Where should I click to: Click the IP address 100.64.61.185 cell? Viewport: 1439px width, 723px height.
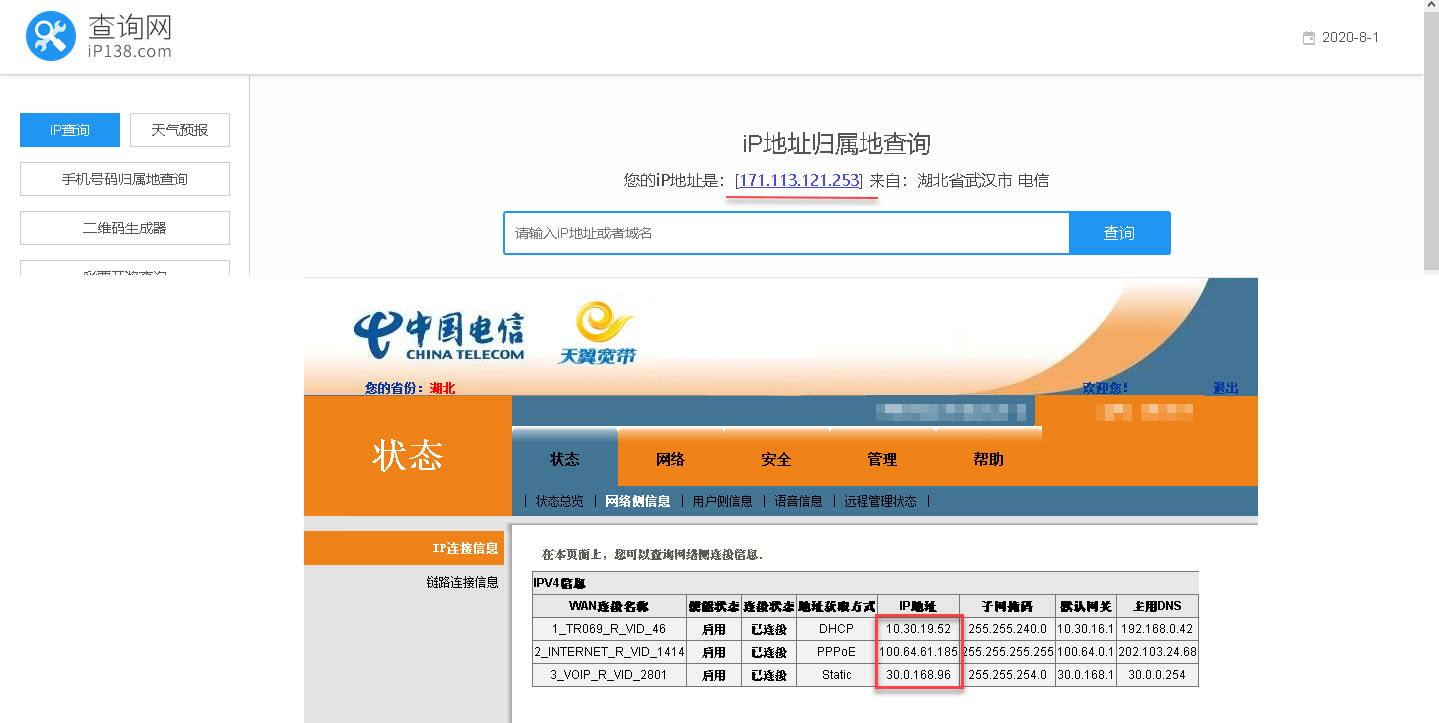[918, 652]
